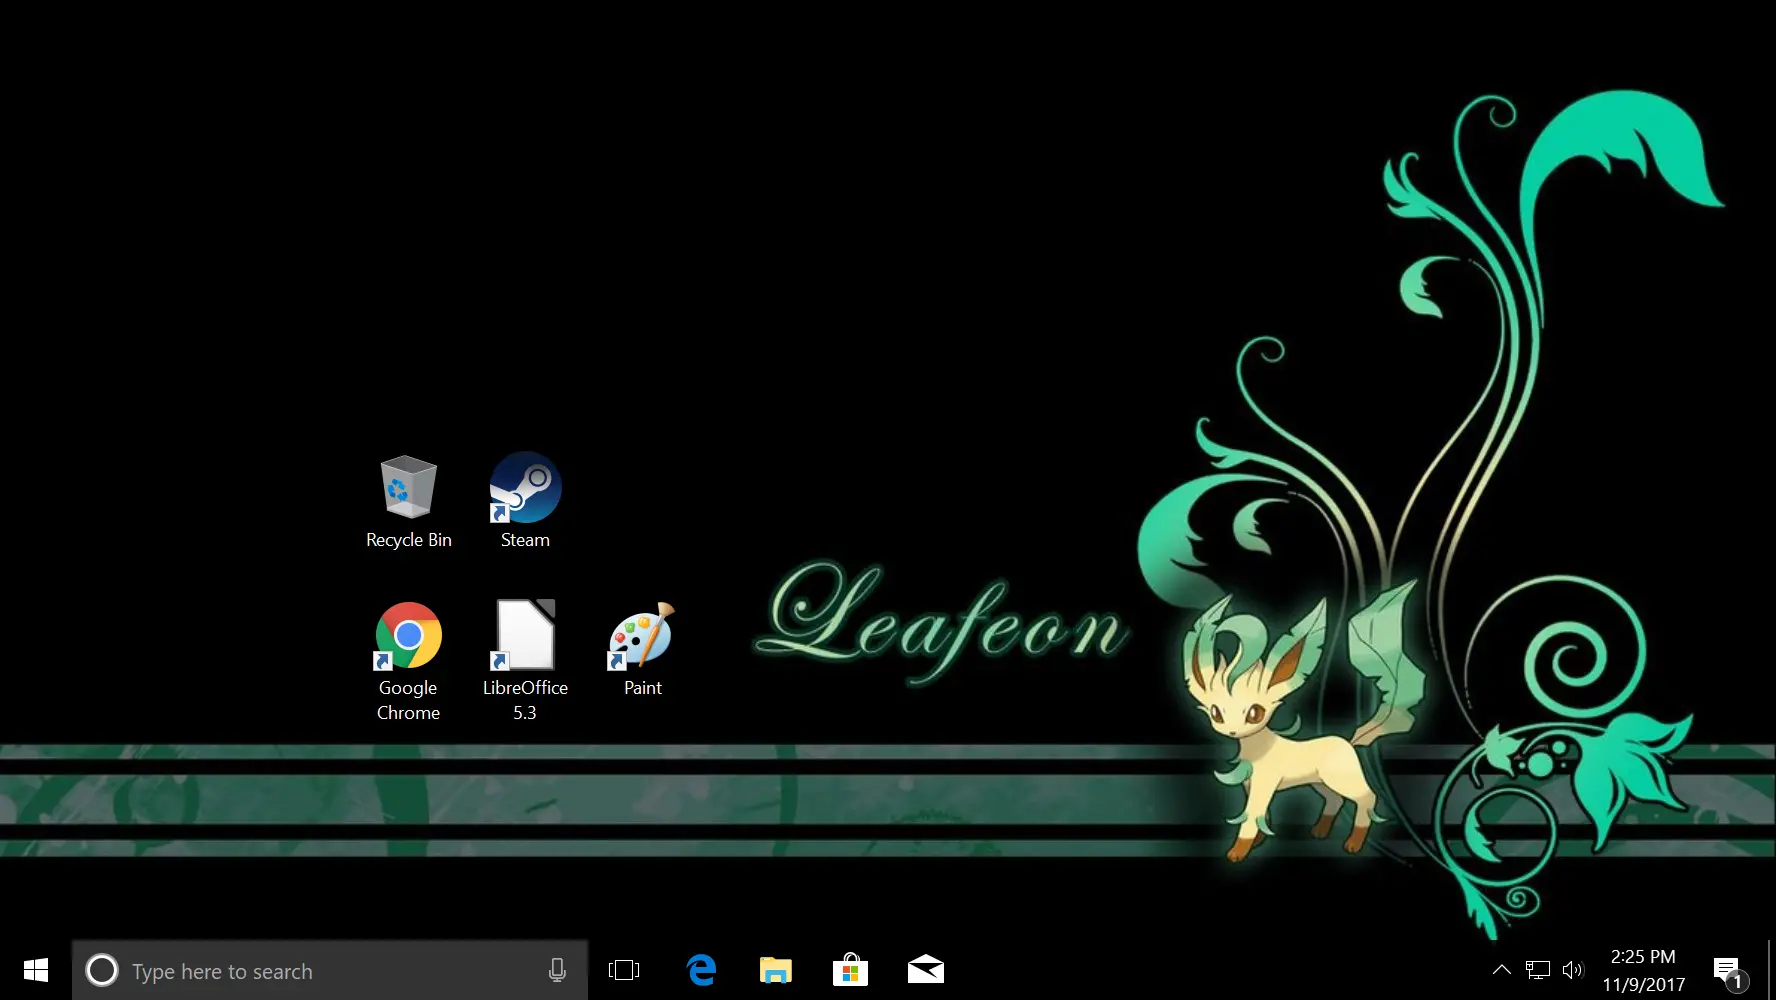Launch Microsoft Edge from the taskbar

[x=701, y=970]
